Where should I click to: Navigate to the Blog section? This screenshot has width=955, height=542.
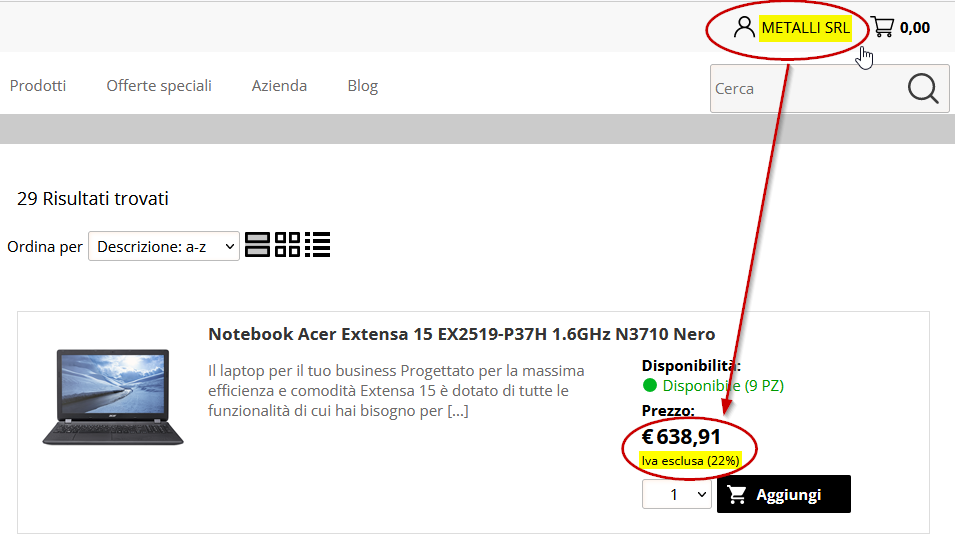[x=362, y=86]
